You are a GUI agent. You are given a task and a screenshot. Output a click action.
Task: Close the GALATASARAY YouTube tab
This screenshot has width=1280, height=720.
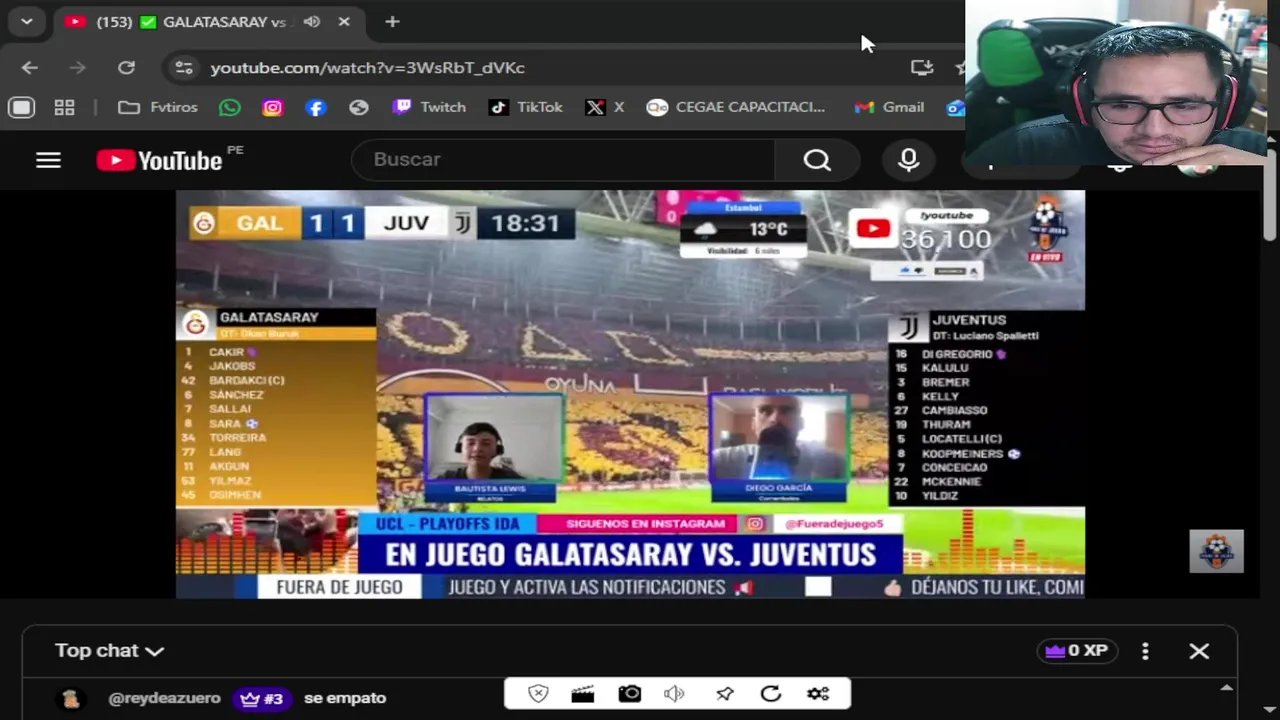click(x=344, y=21)
